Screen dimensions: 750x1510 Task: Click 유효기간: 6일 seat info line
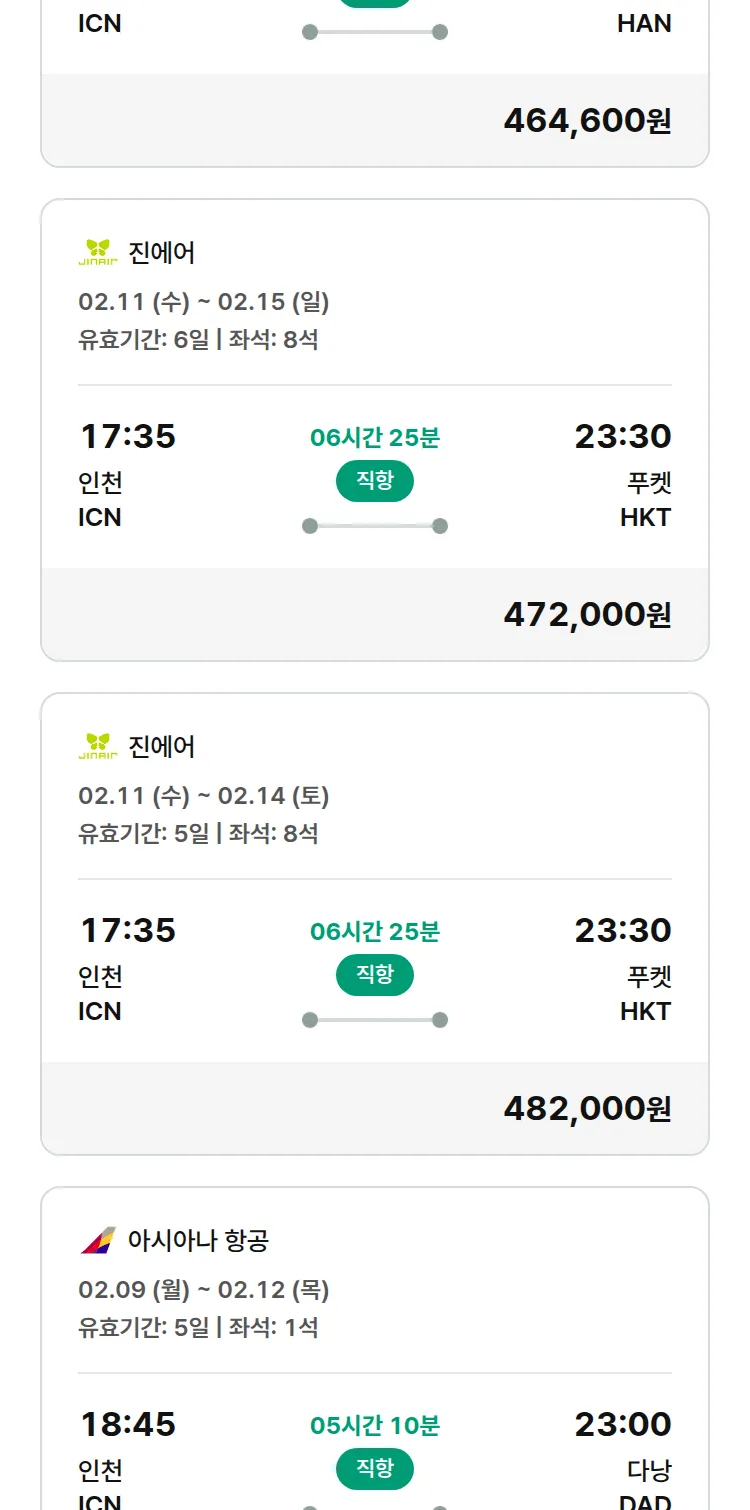(x=198, y=339)
